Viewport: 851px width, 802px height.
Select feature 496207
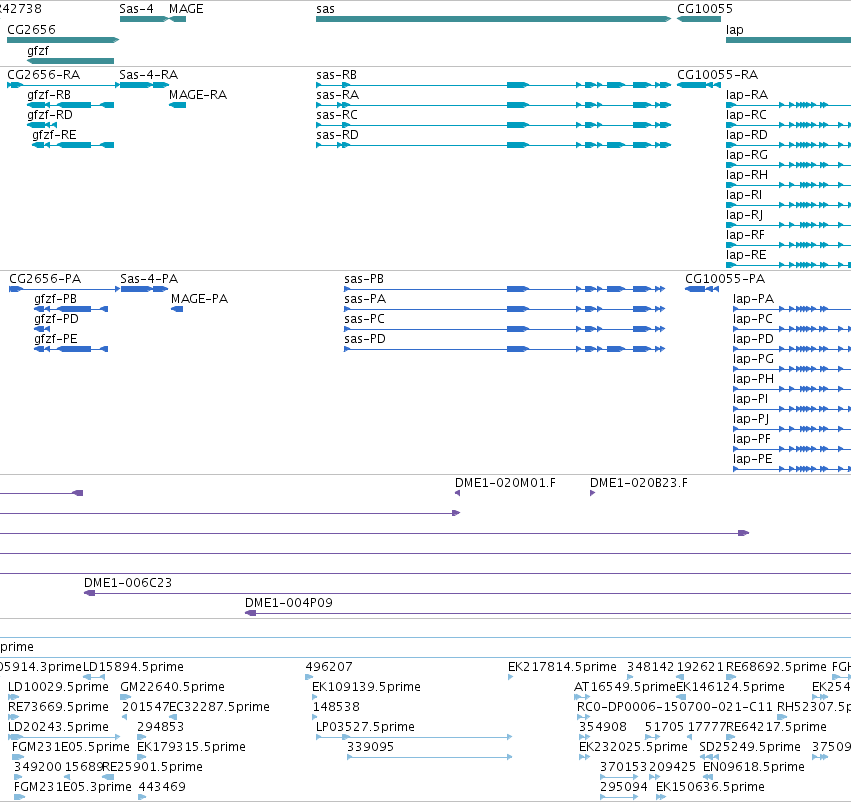pos(309,677)
